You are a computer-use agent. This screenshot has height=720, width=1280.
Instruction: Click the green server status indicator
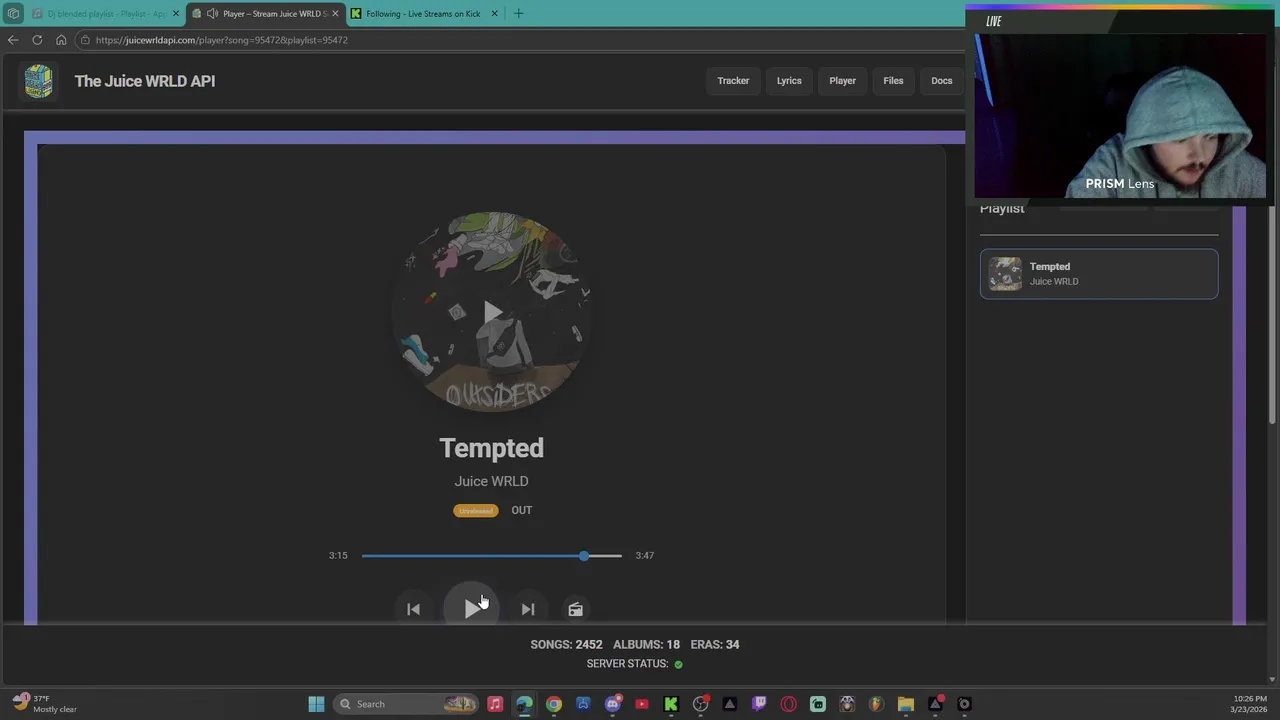678,664
